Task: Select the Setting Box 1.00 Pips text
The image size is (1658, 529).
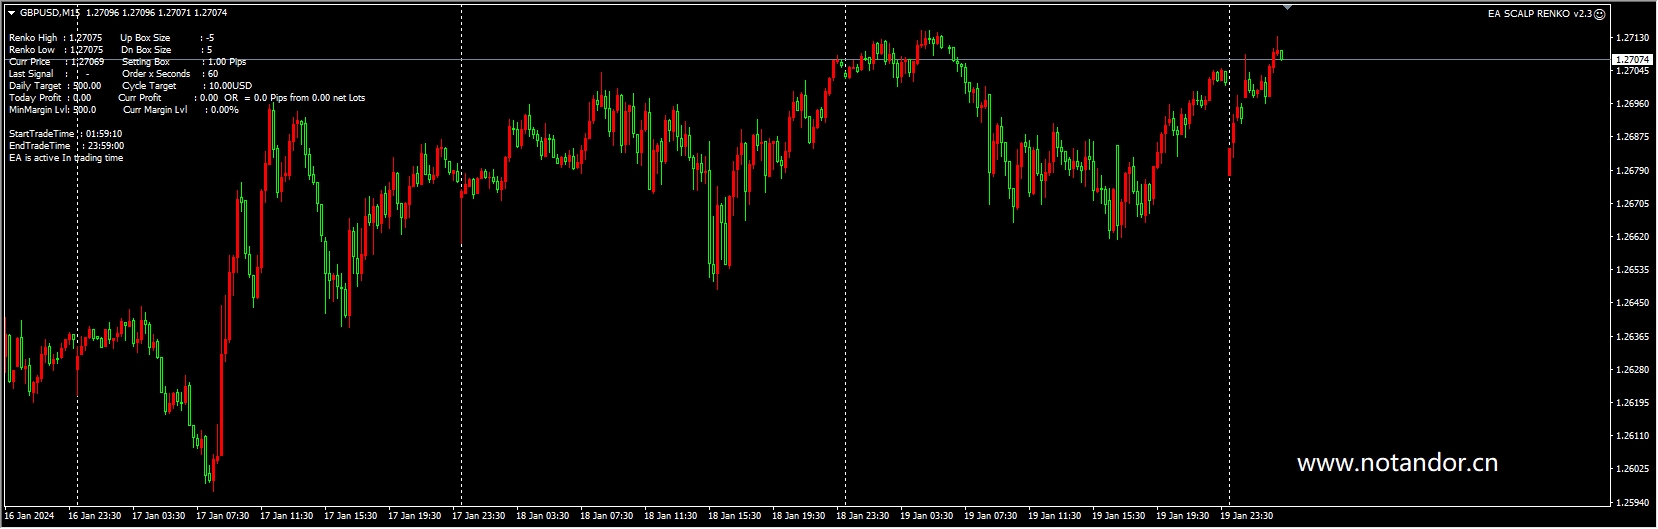Action: point(184,62)
